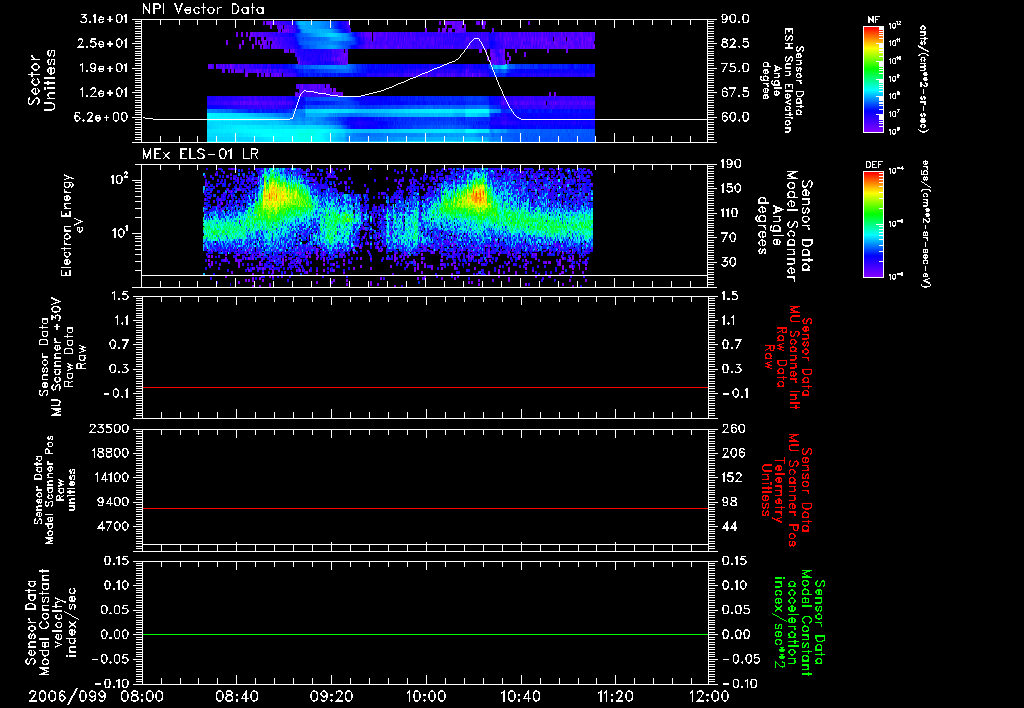Click the NF rainbow color bar
1024x708 pixels.
pyautogui.click(x=873, y=79)
